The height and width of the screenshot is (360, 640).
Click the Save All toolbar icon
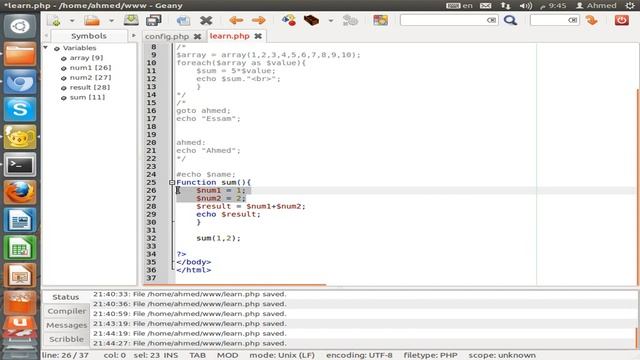[153, 20]
